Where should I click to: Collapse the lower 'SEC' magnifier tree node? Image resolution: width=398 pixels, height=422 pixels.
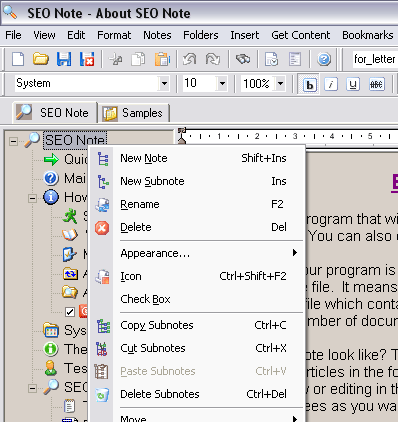pos(32,388)
